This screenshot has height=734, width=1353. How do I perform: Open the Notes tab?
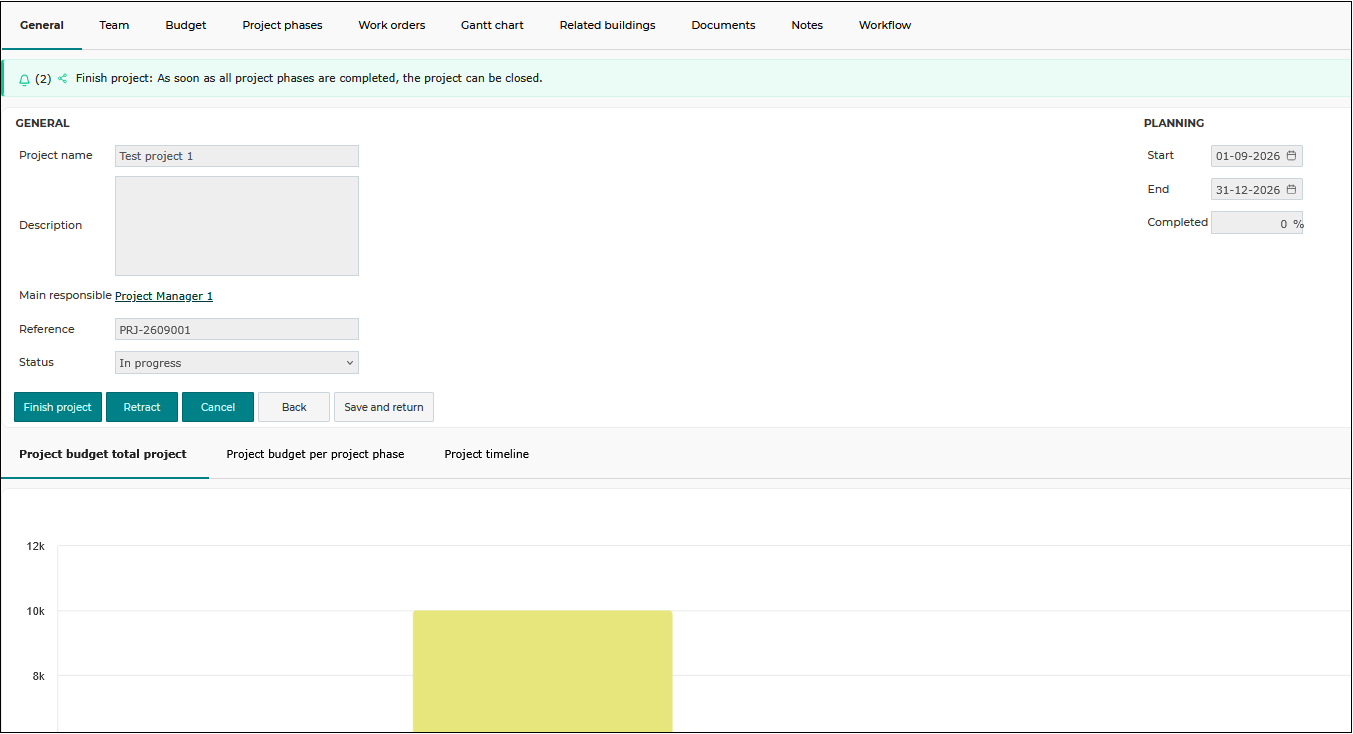[807, 25]
